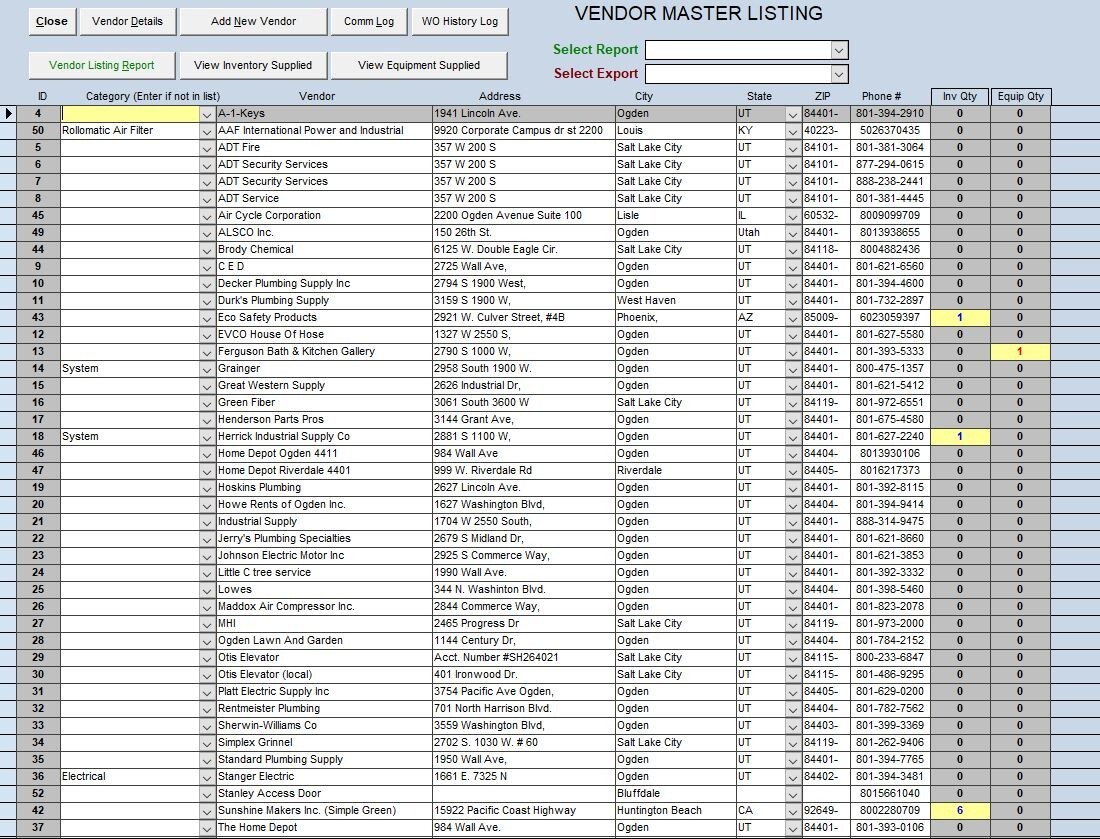The image size is (1100, 839).
Task: Select the Inv Qty value for Sunshine Makers
Action: (959, 810)
